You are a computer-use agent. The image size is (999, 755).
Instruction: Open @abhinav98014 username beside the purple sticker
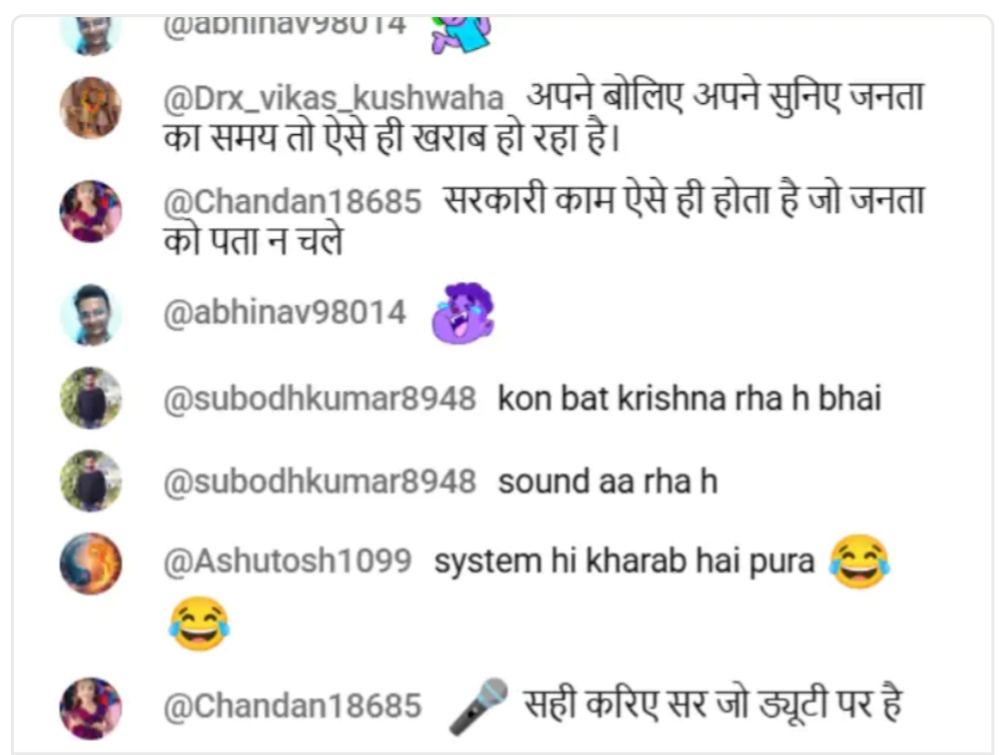[284, 312]
